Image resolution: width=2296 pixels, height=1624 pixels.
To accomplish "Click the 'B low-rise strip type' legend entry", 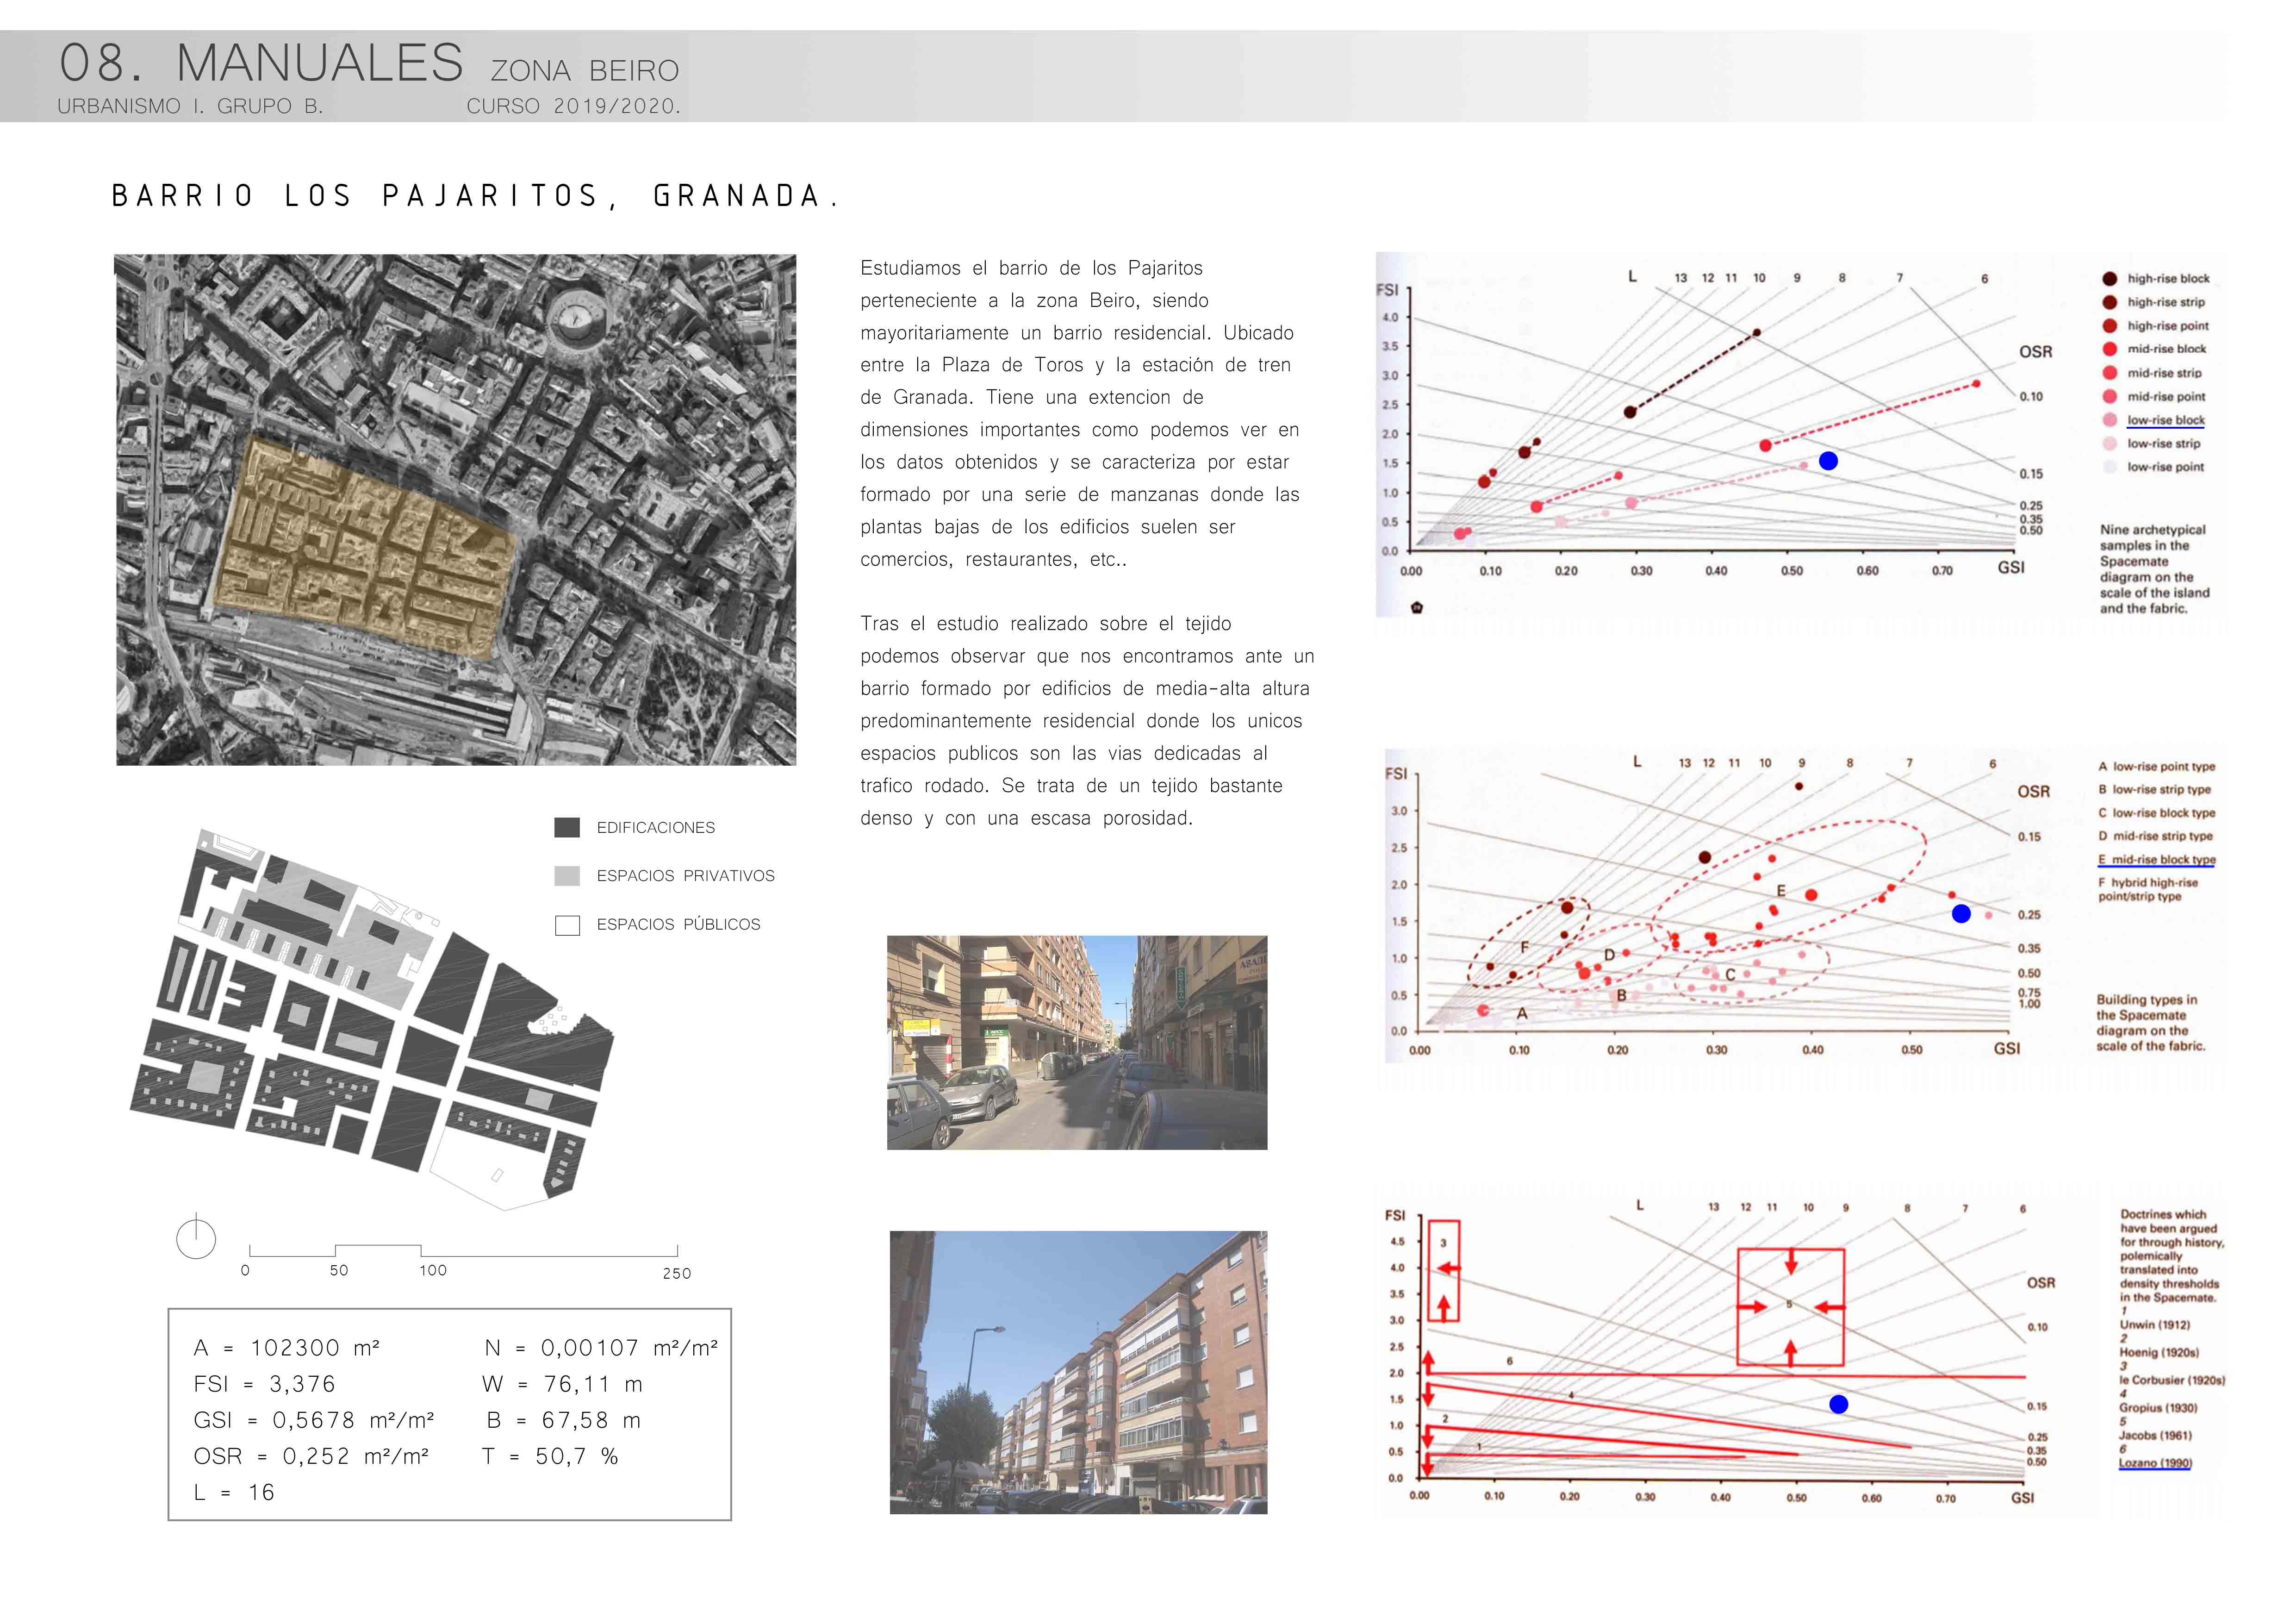I will 2155,789.
